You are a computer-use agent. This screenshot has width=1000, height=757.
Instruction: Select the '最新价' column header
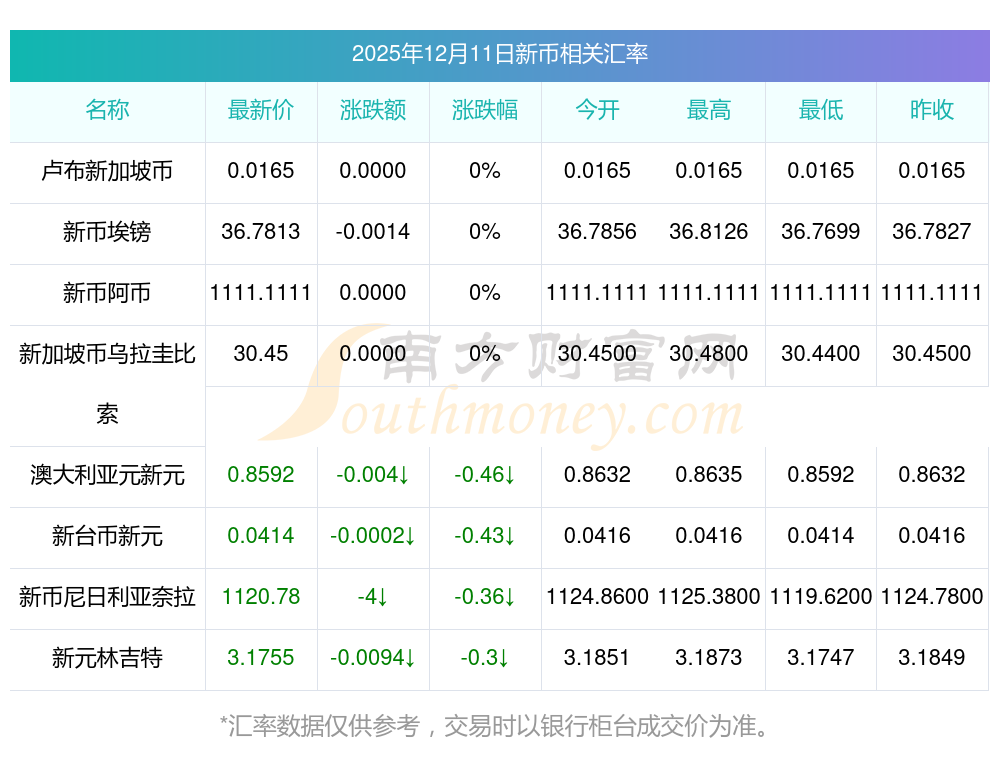pyautogui.click(x=261, y=110)
